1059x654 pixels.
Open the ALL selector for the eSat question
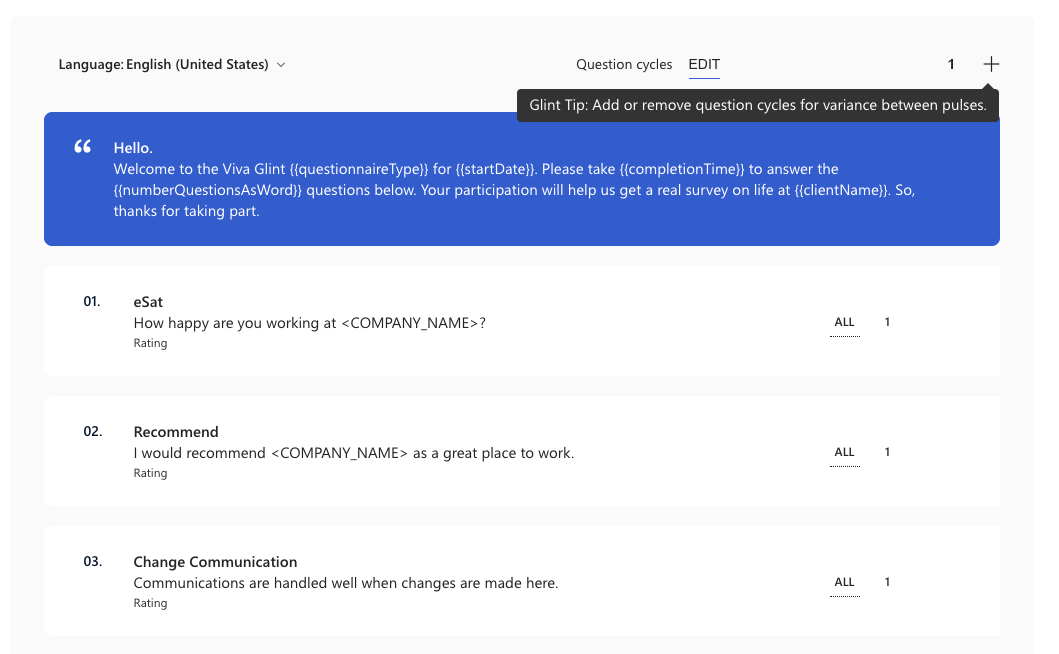(x=844, y=322)
